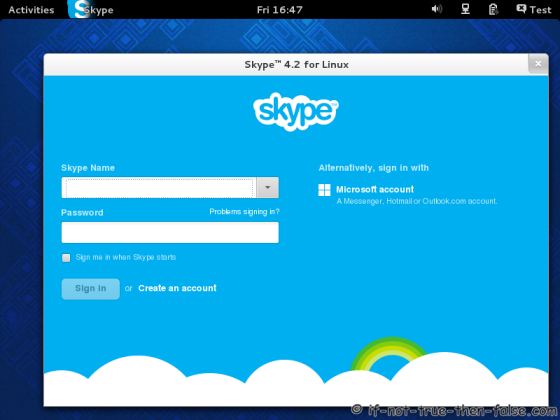The width and height of the screenshot is (560, 420).
Task: Click the 'Password' label
Action: coord(82,212)
